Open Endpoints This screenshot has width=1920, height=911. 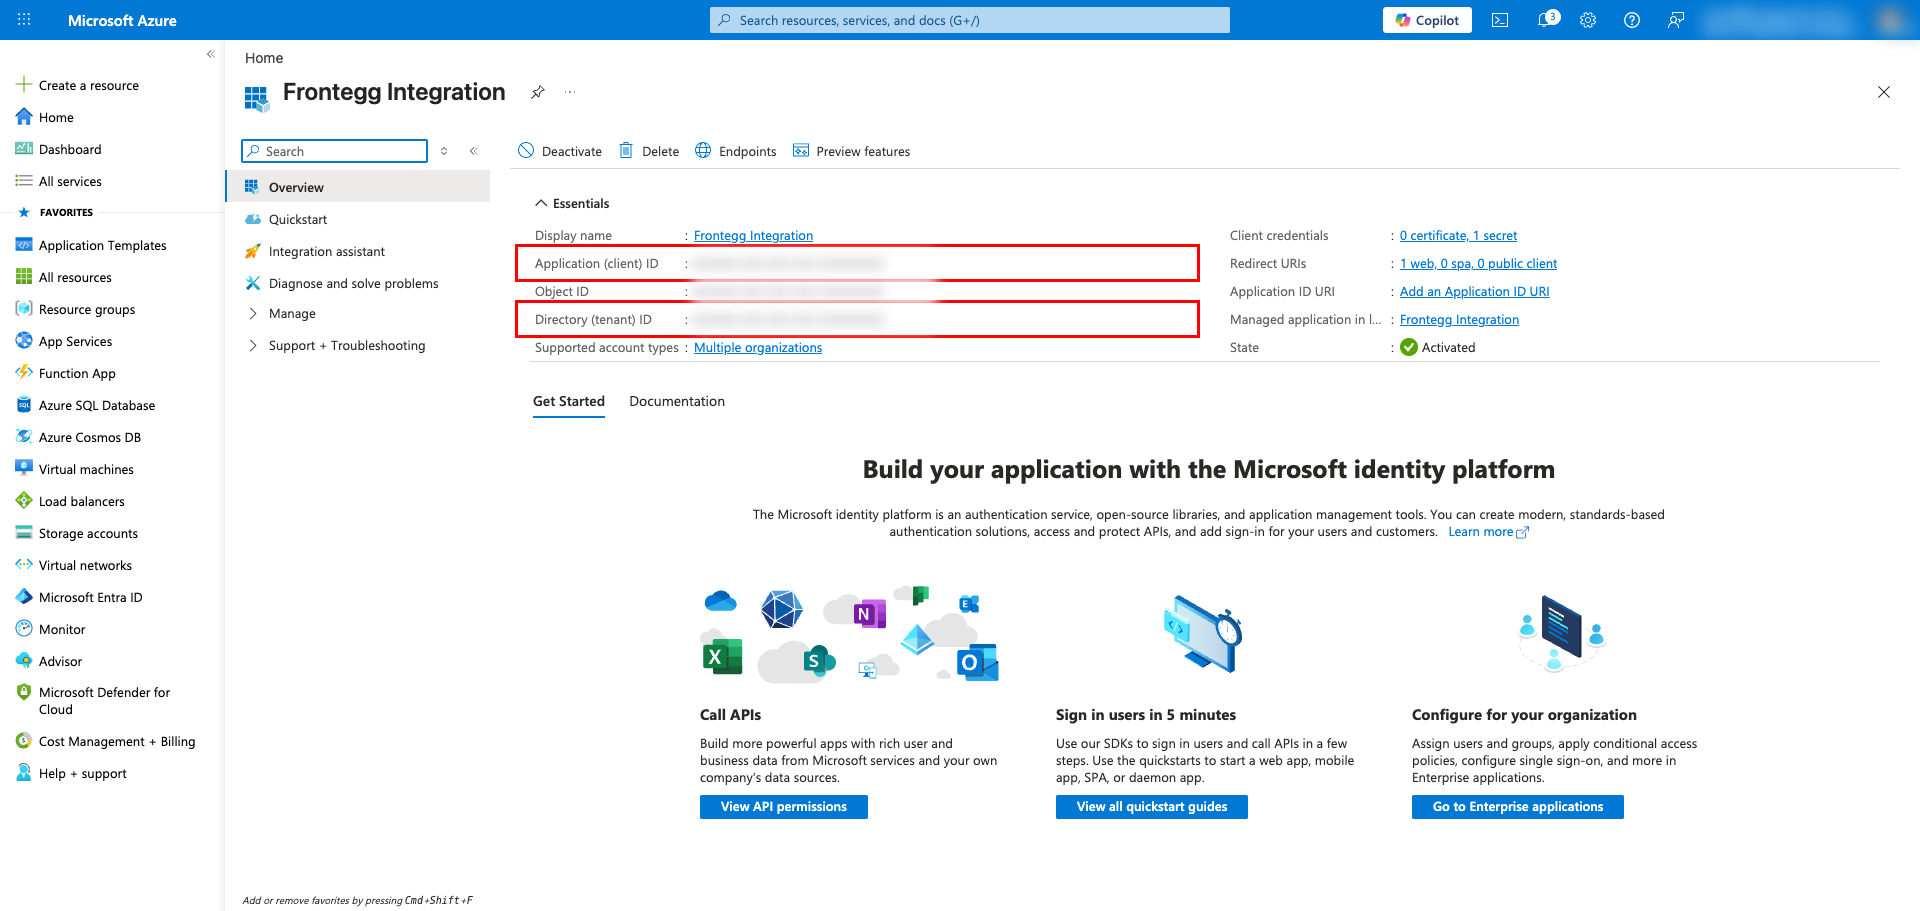(x=736, y=151)
